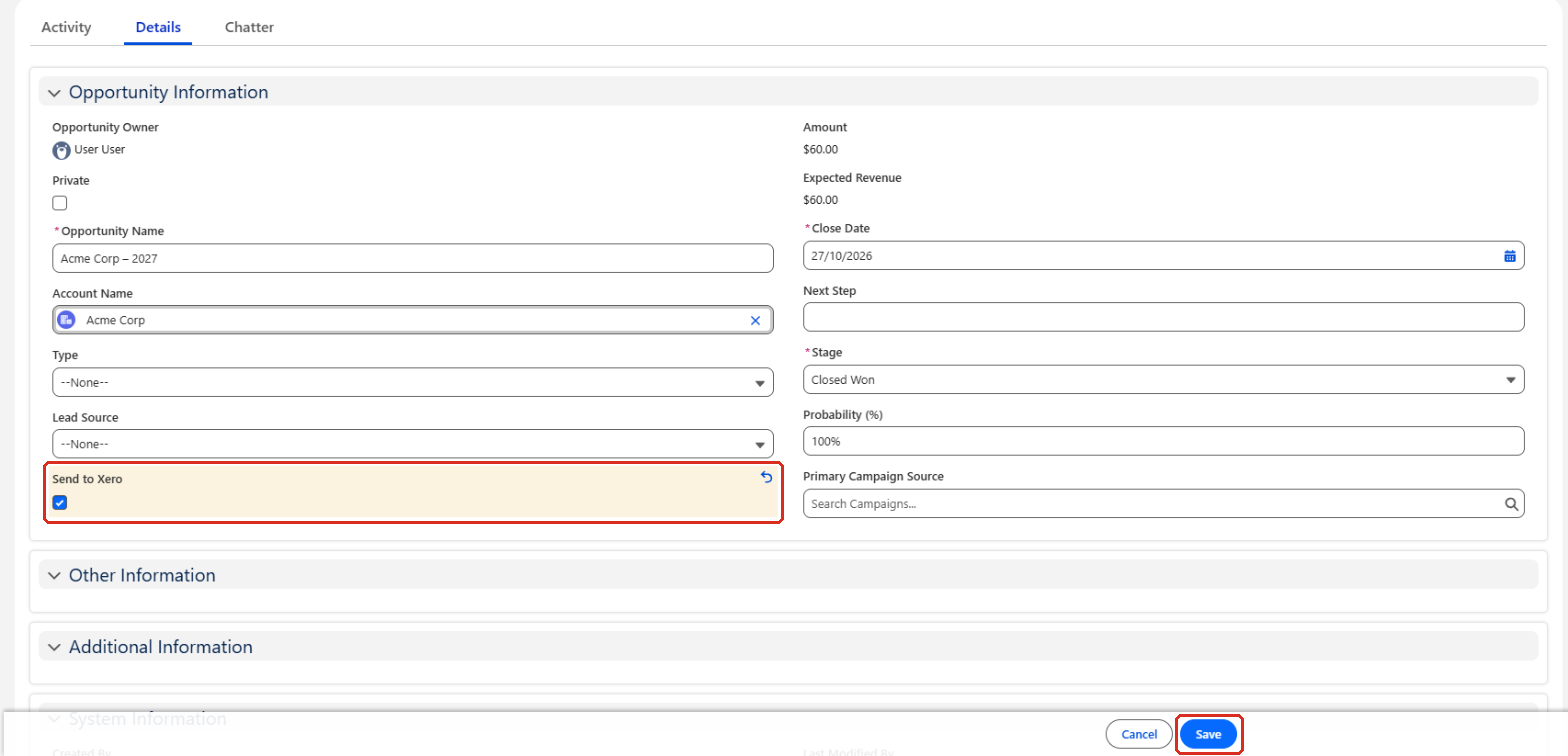The width and height of the screenshot is (1568, 756).
Task: Click the owner name User User
Action: 100,150
